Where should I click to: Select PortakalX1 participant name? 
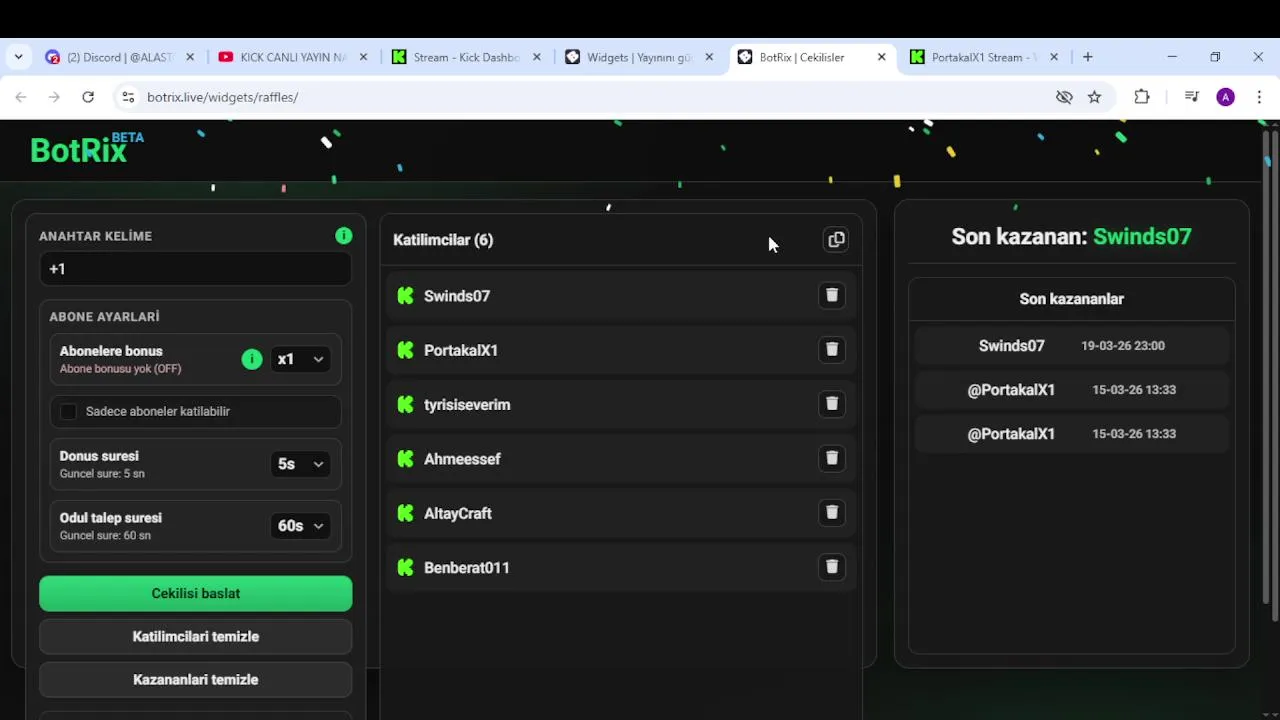461,350
